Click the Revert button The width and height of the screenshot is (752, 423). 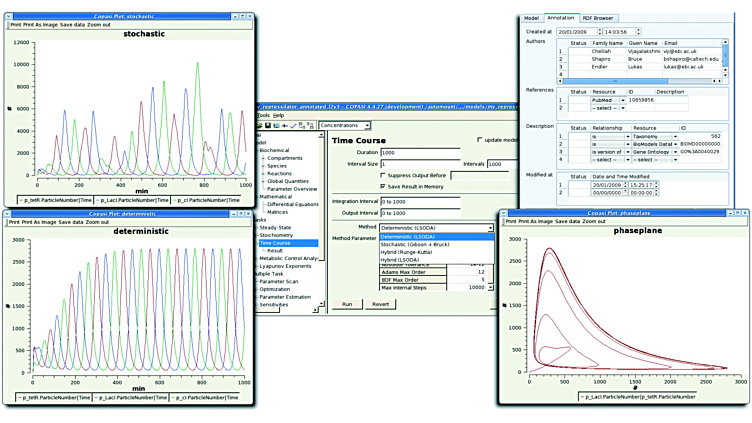[380, 303]
